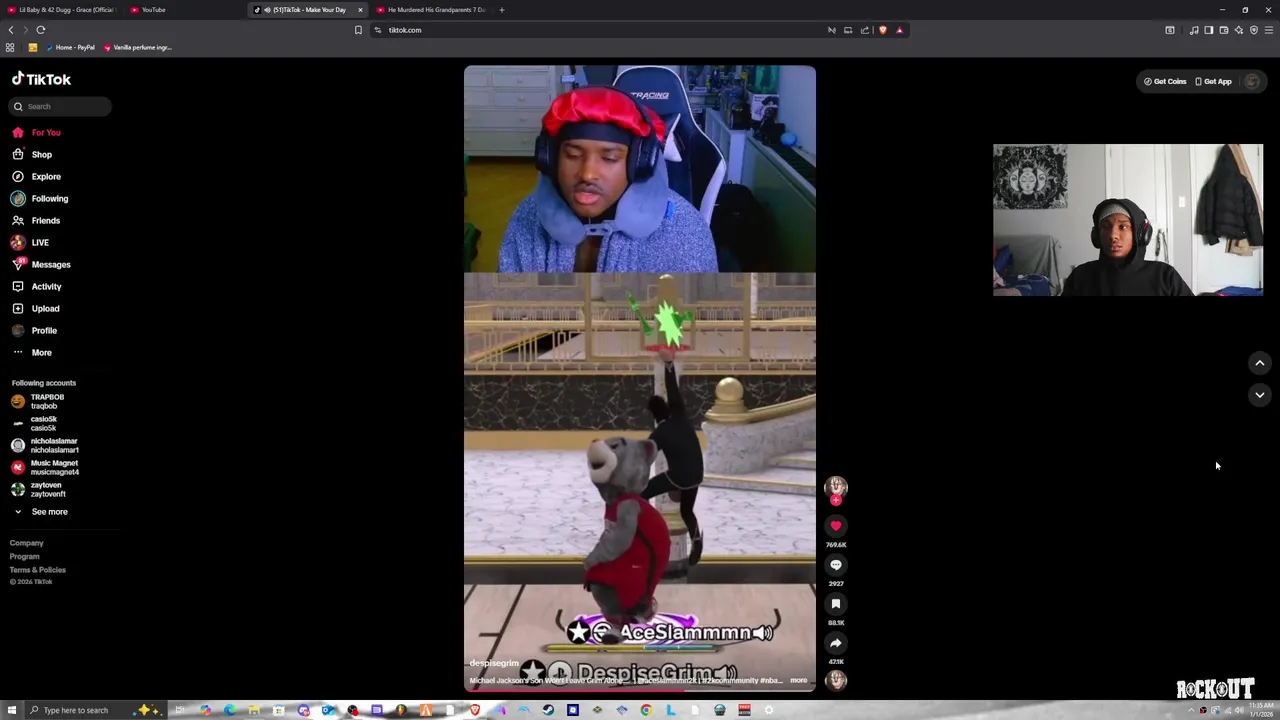This screenshot has width=1280, height=720.
Task: Open the Vanilla perfume bookmark
Action: click(137, 47)
